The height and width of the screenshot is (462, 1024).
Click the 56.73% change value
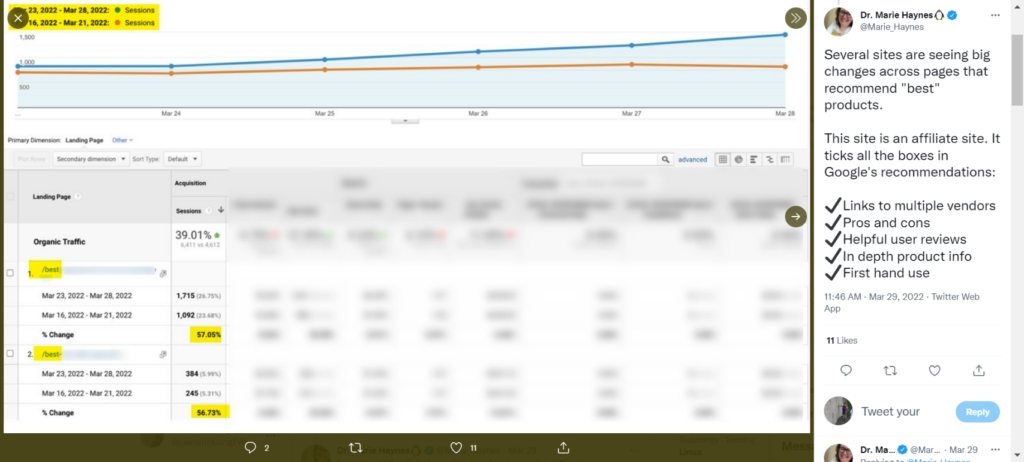click(210, 412)
